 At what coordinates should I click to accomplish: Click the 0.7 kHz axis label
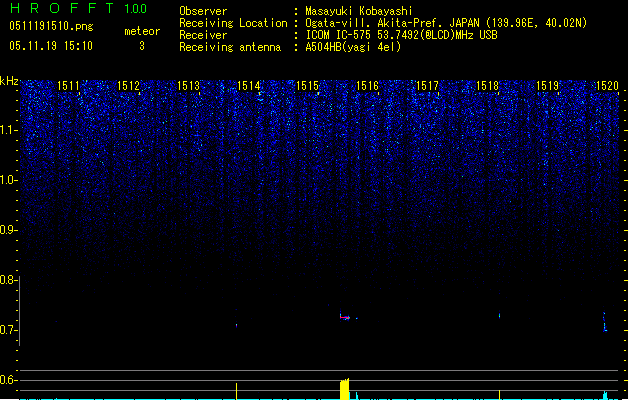8,330
